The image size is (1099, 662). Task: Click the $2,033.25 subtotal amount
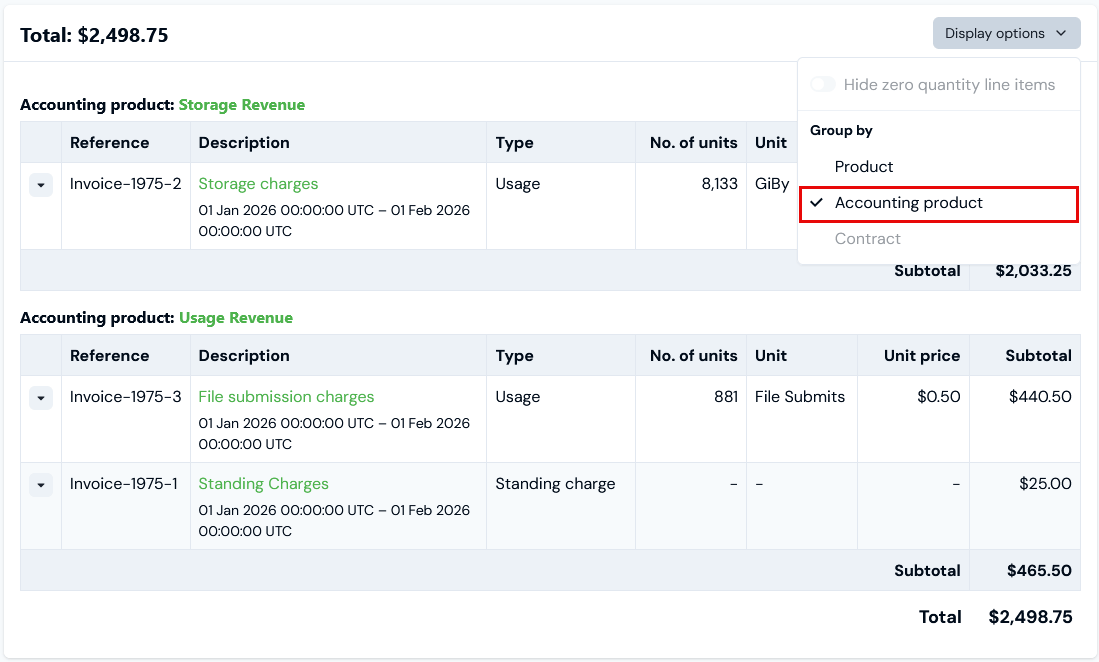pyautogui.click(x=1033, y=271)
